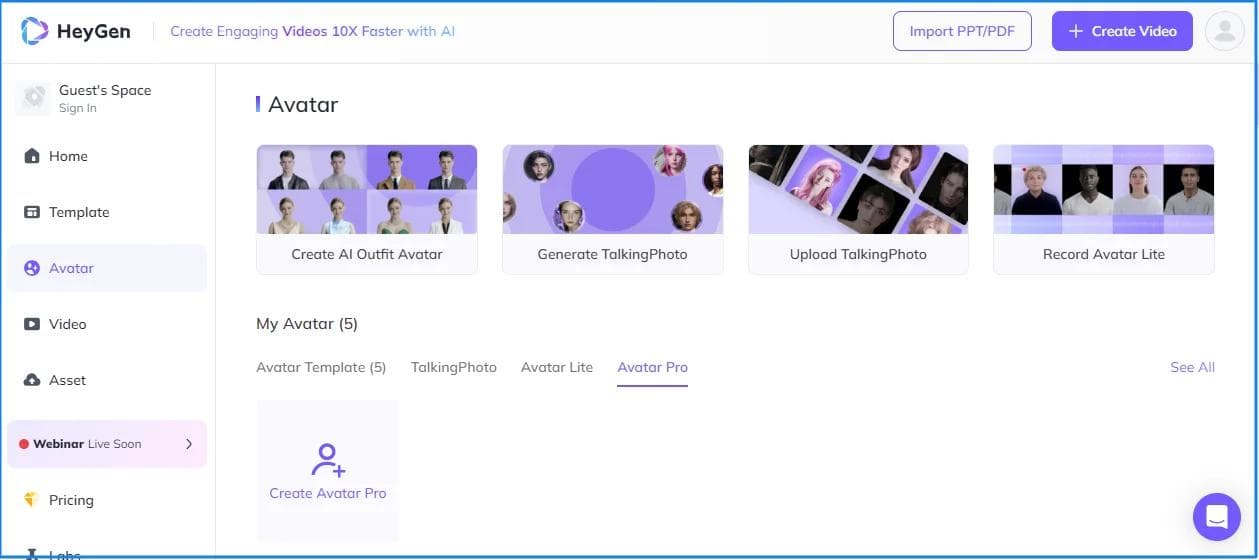1259x560 pixels.
Task: Click the Home house icon
Action: tap(32, 156)
